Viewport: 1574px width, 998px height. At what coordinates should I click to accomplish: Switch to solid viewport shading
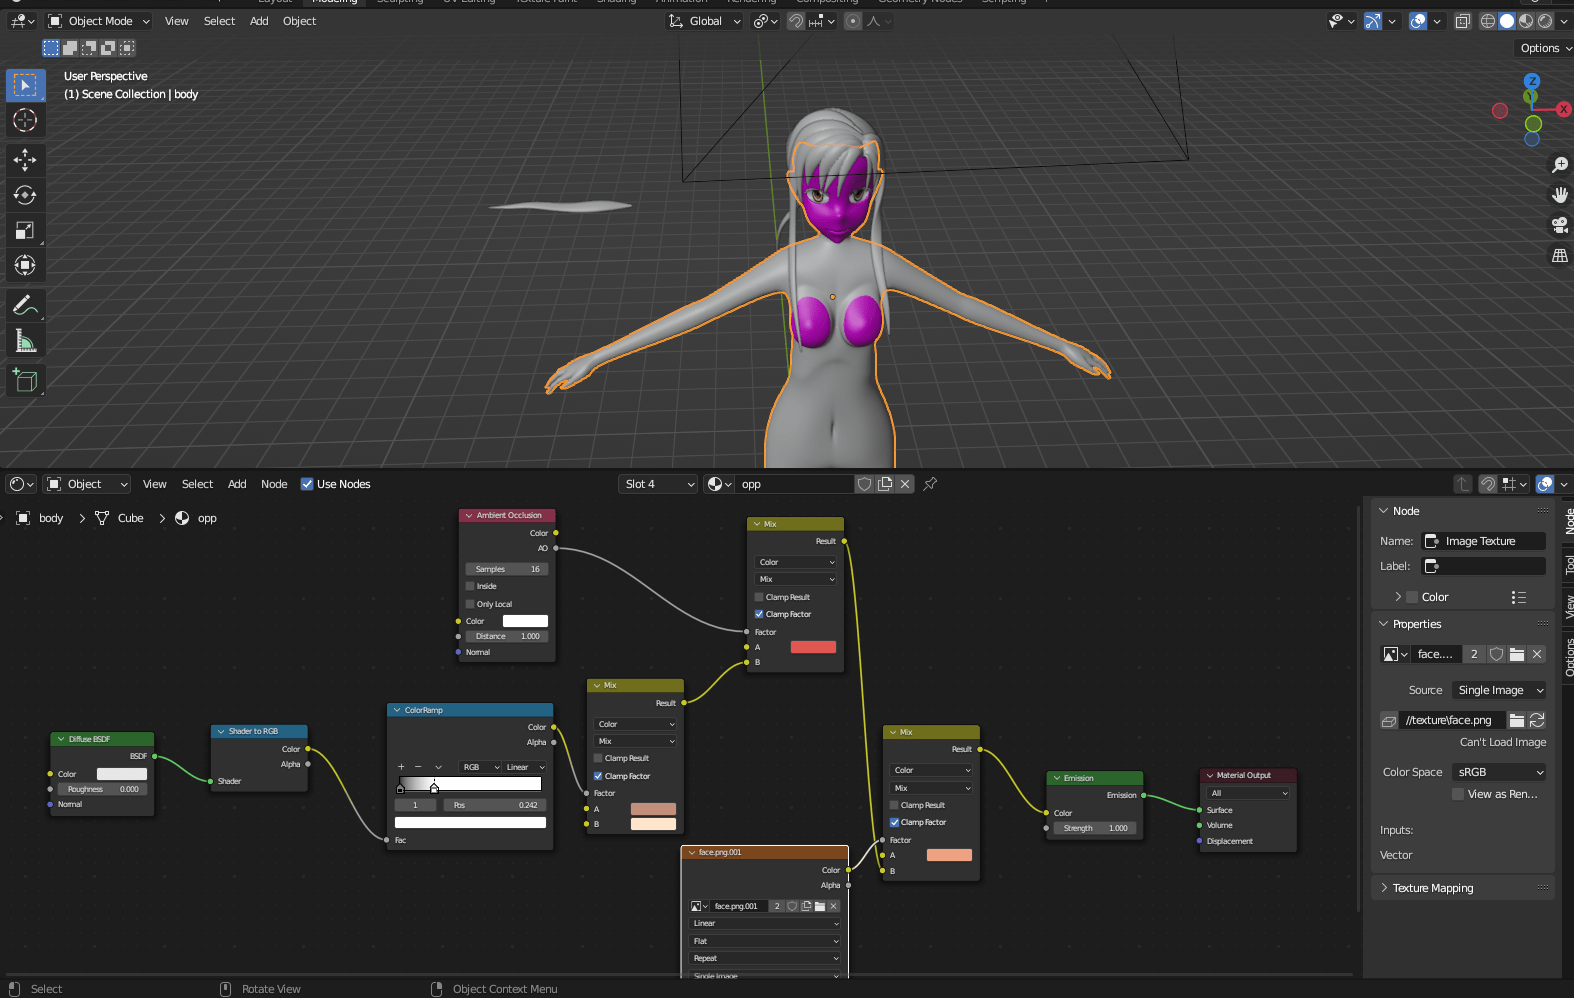[1507, 21]
